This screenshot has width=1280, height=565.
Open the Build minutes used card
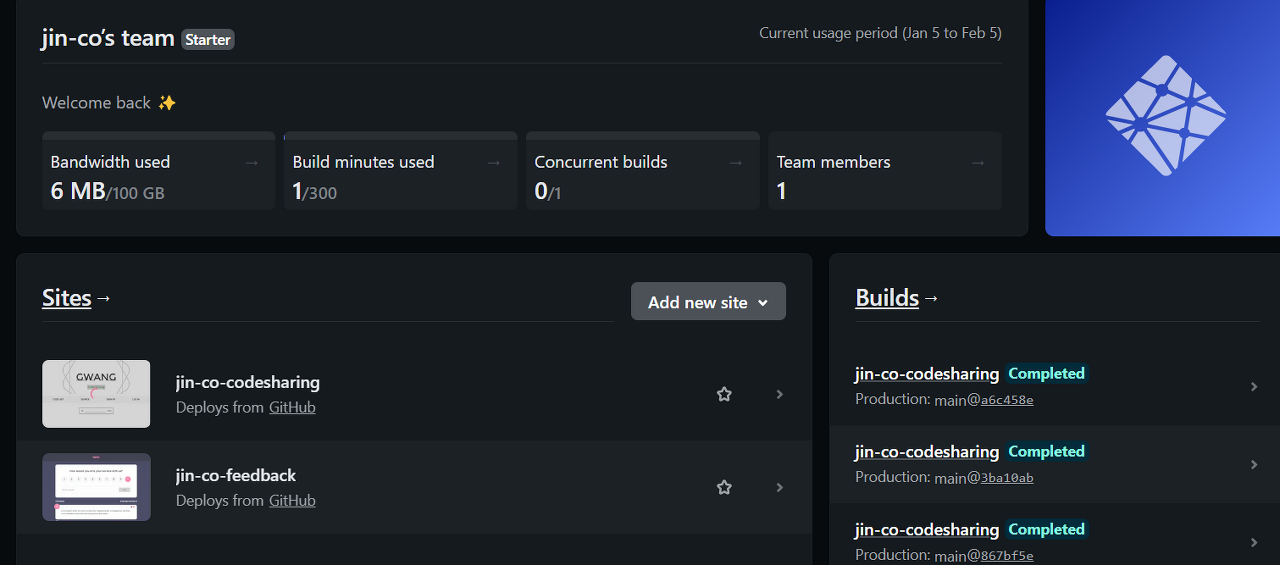(400, 171)
